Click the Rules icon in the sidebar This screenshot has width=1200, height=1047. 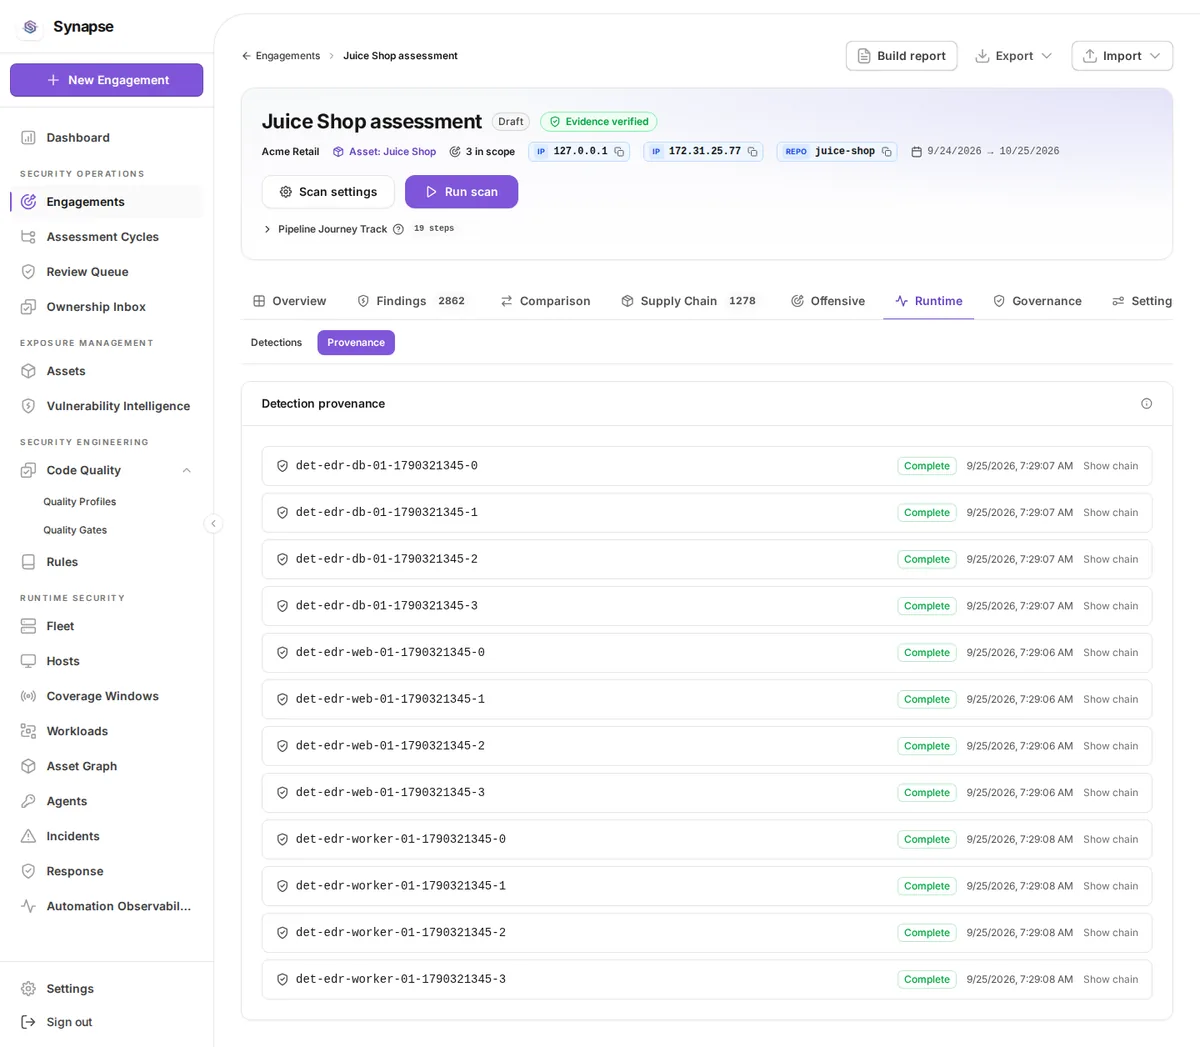tap(28, 562)
